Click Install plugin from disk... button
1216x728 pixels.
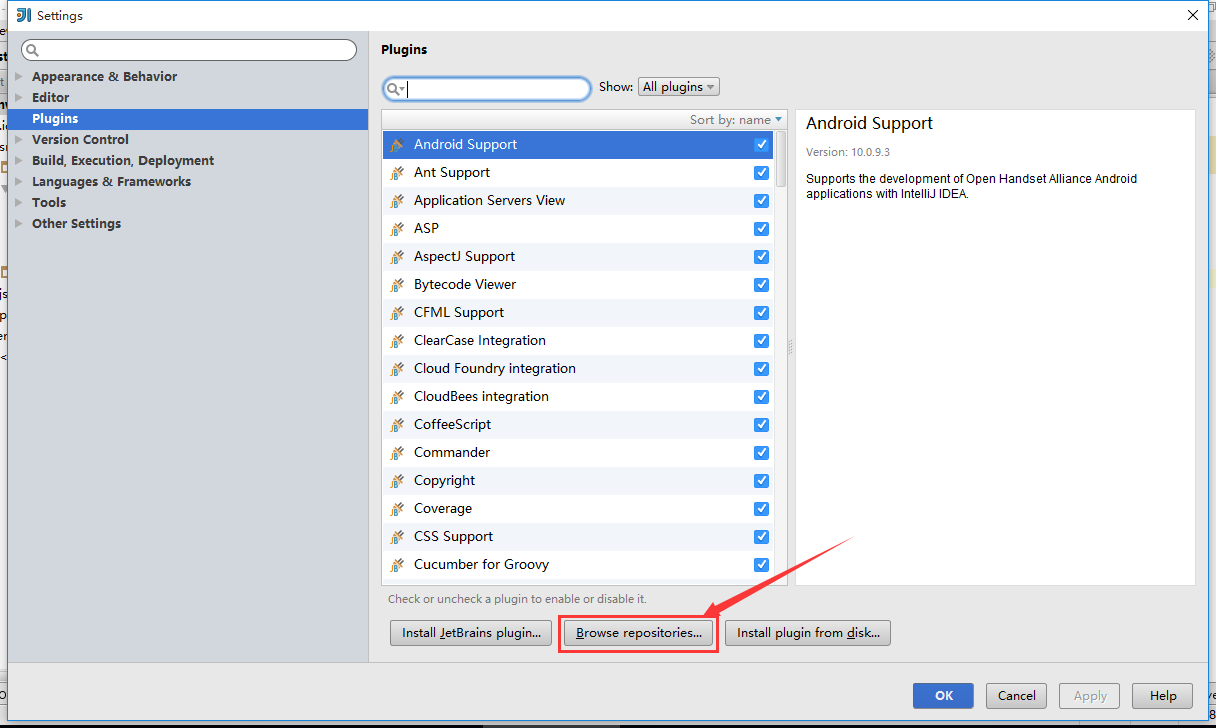pos(807,633)
